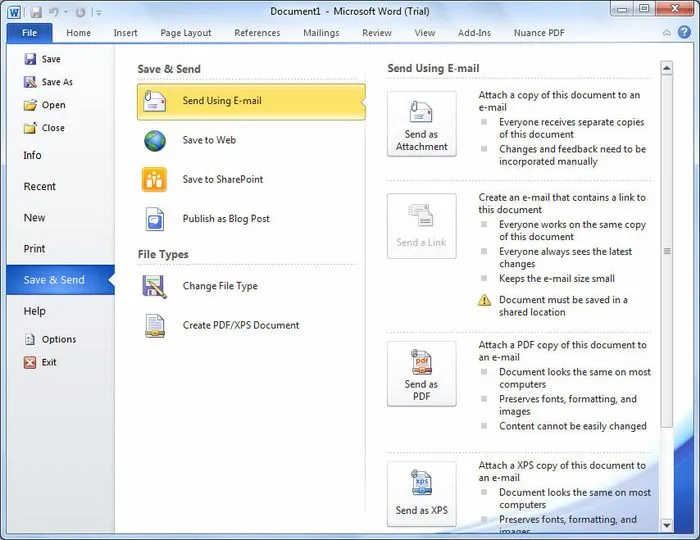
Task: Switch to the Mailings tab
Action: [321, 33]
